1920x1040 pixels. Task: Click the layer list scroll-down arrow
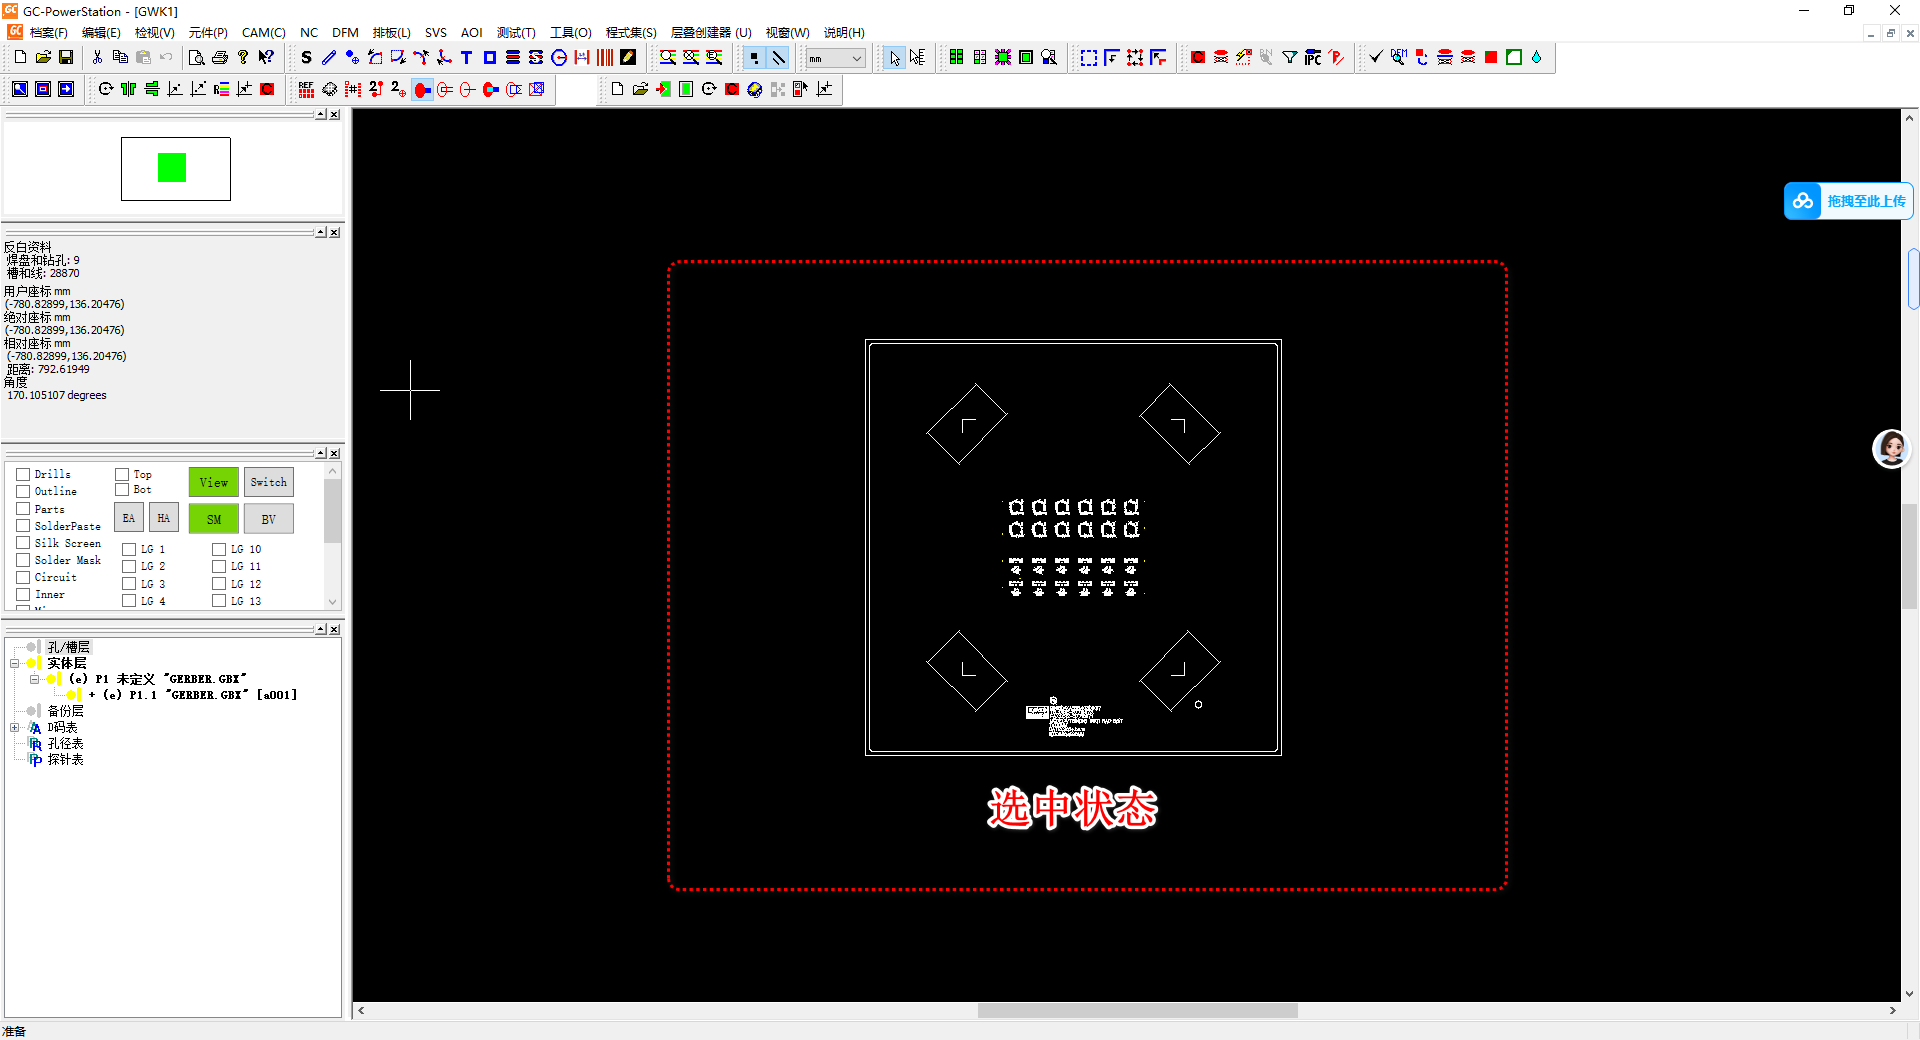[333, 602]
